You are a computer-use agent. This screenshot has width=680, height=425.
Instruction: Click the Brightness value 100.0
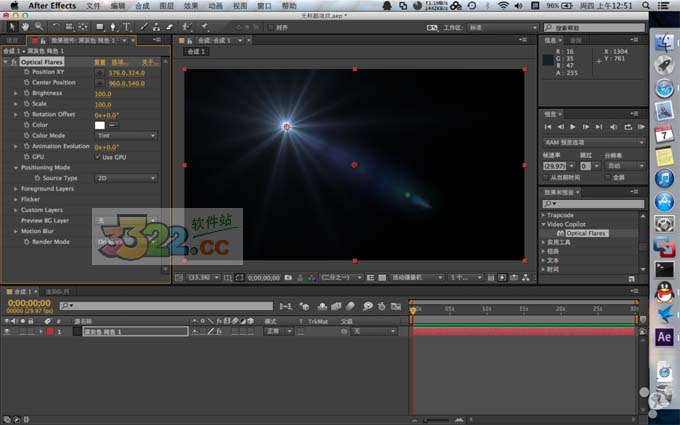[103, 94]
